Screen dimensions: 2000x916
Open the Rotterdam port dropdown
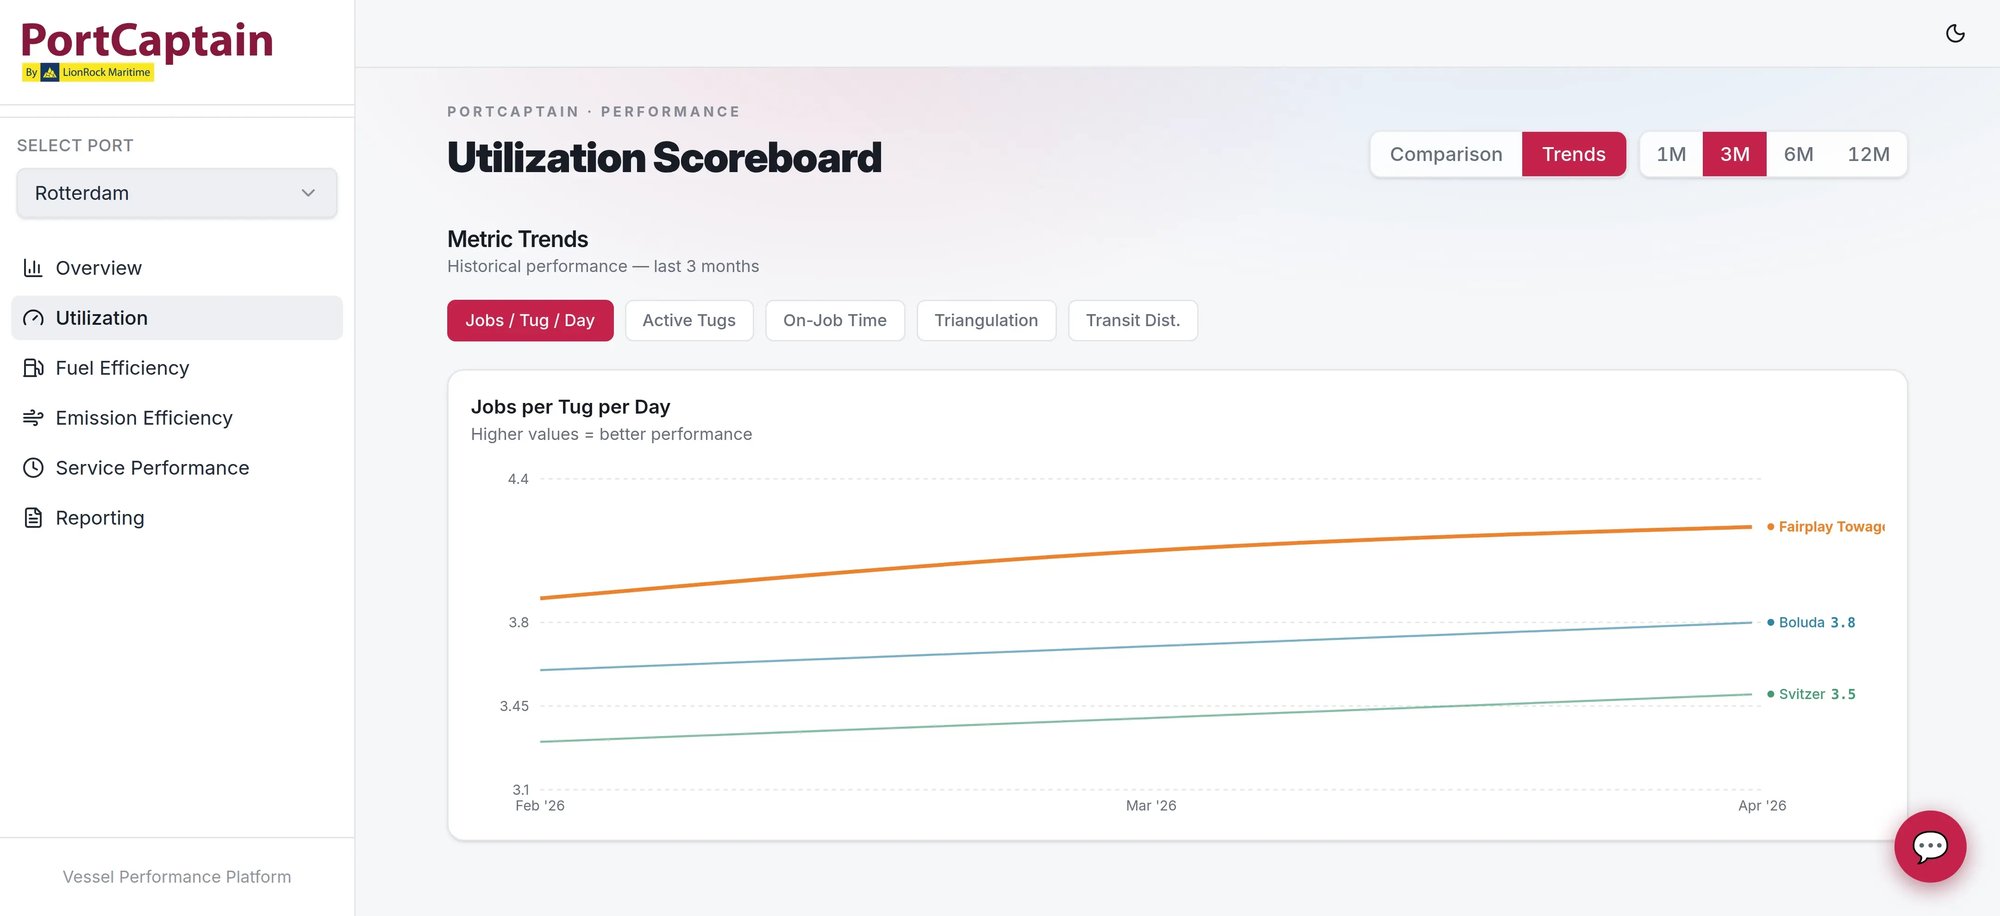pyautogui.click(x=177, y=193)
